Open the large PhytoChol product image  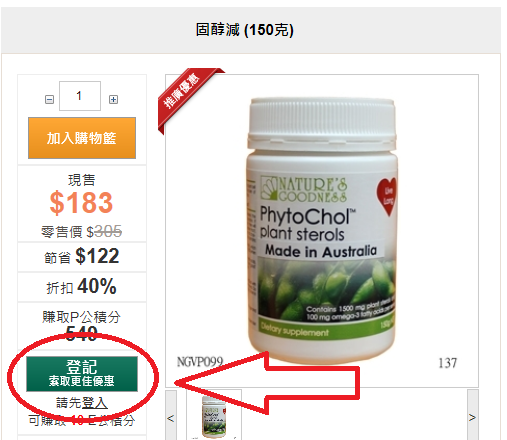click(x=322, y=231)
